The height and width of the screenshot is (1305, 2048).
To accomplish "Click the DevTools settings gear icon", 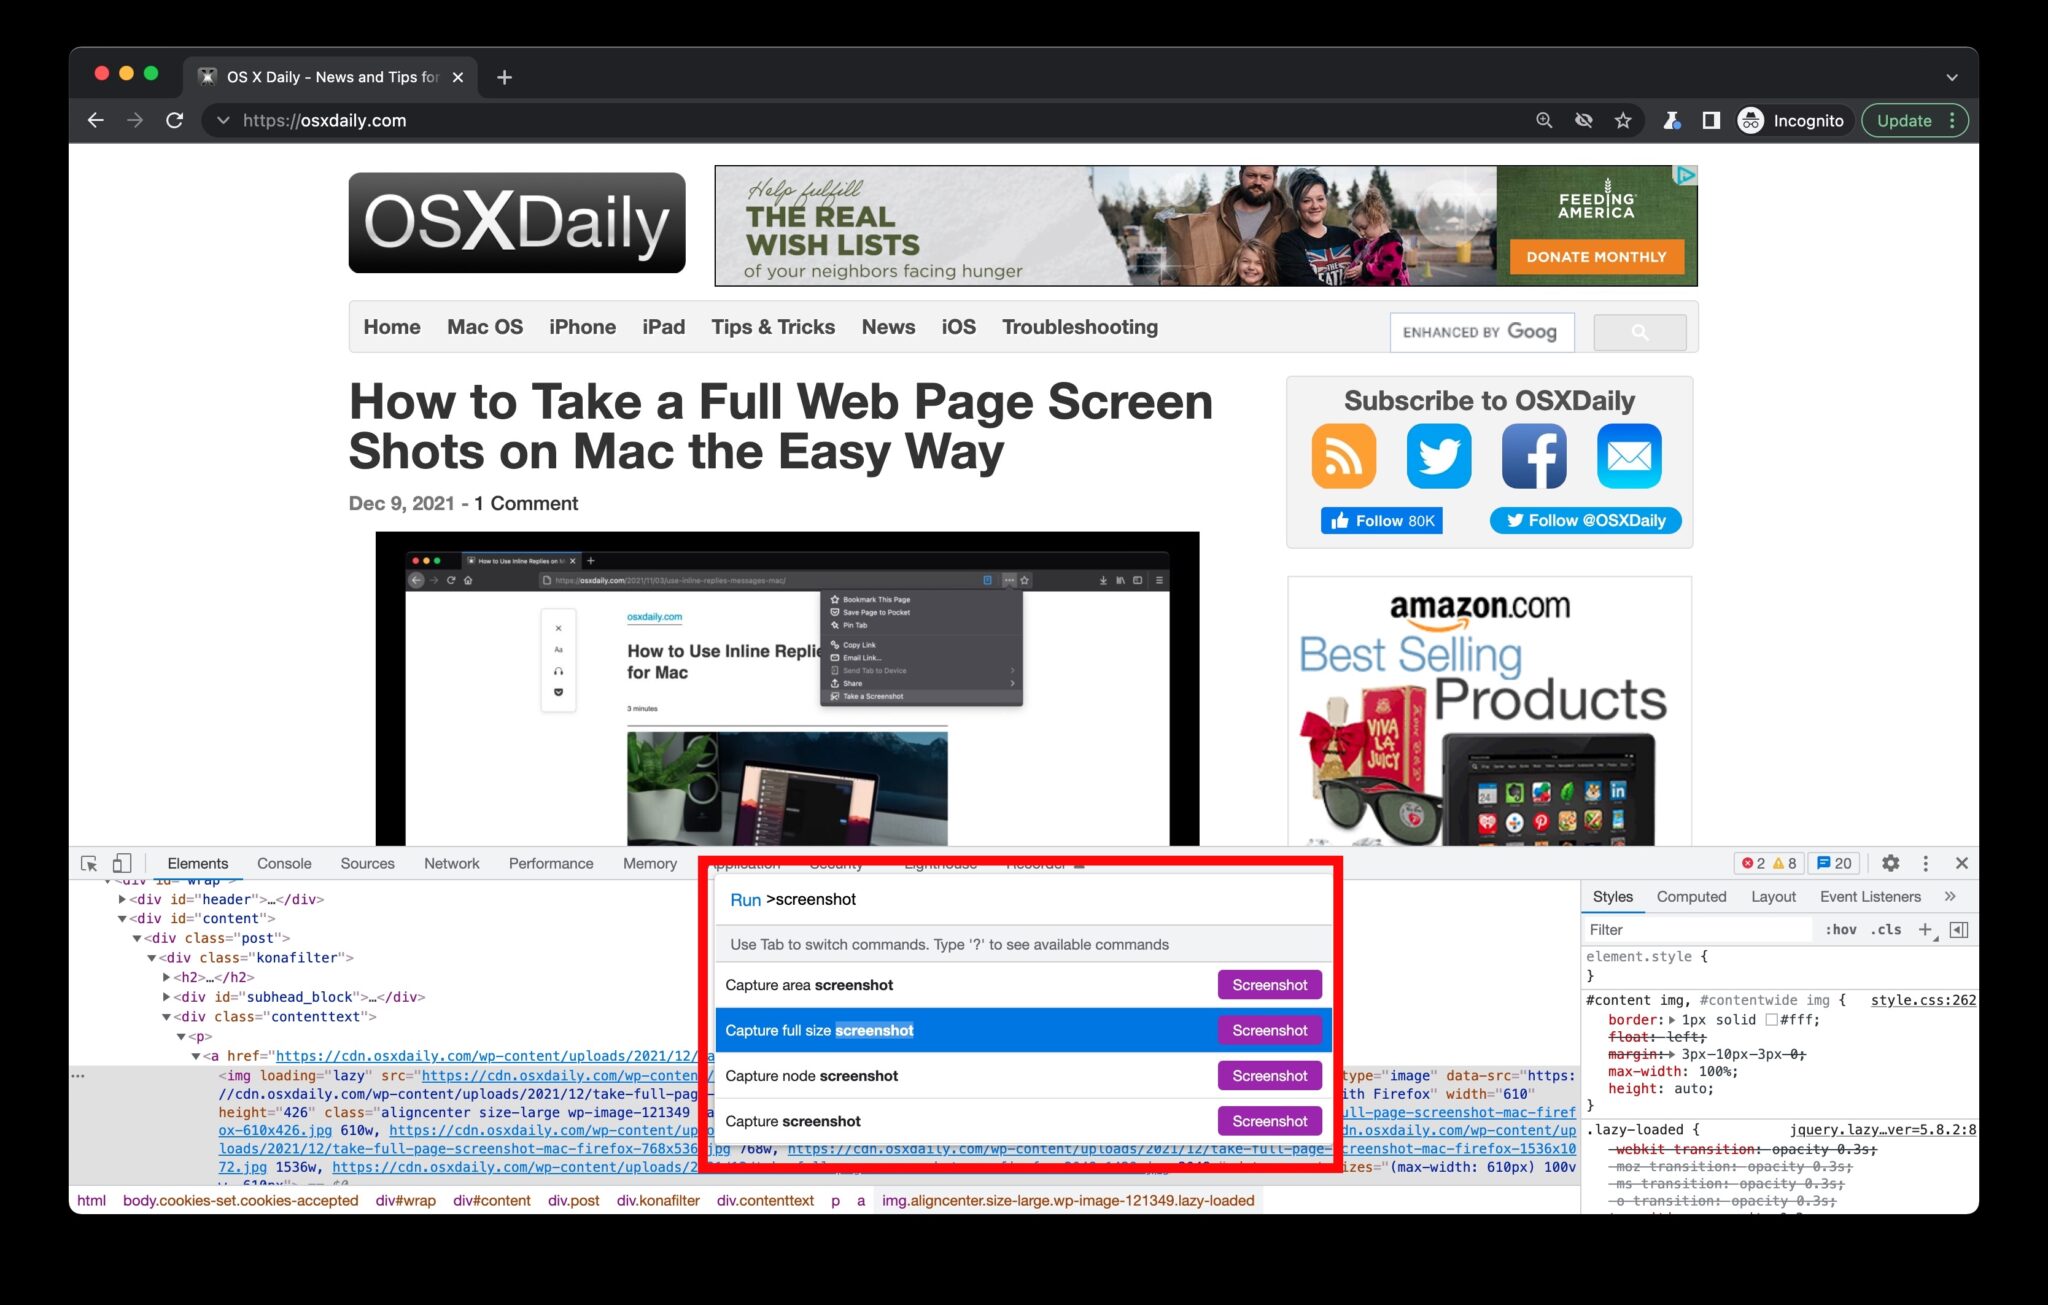I will pos(1890,862).
